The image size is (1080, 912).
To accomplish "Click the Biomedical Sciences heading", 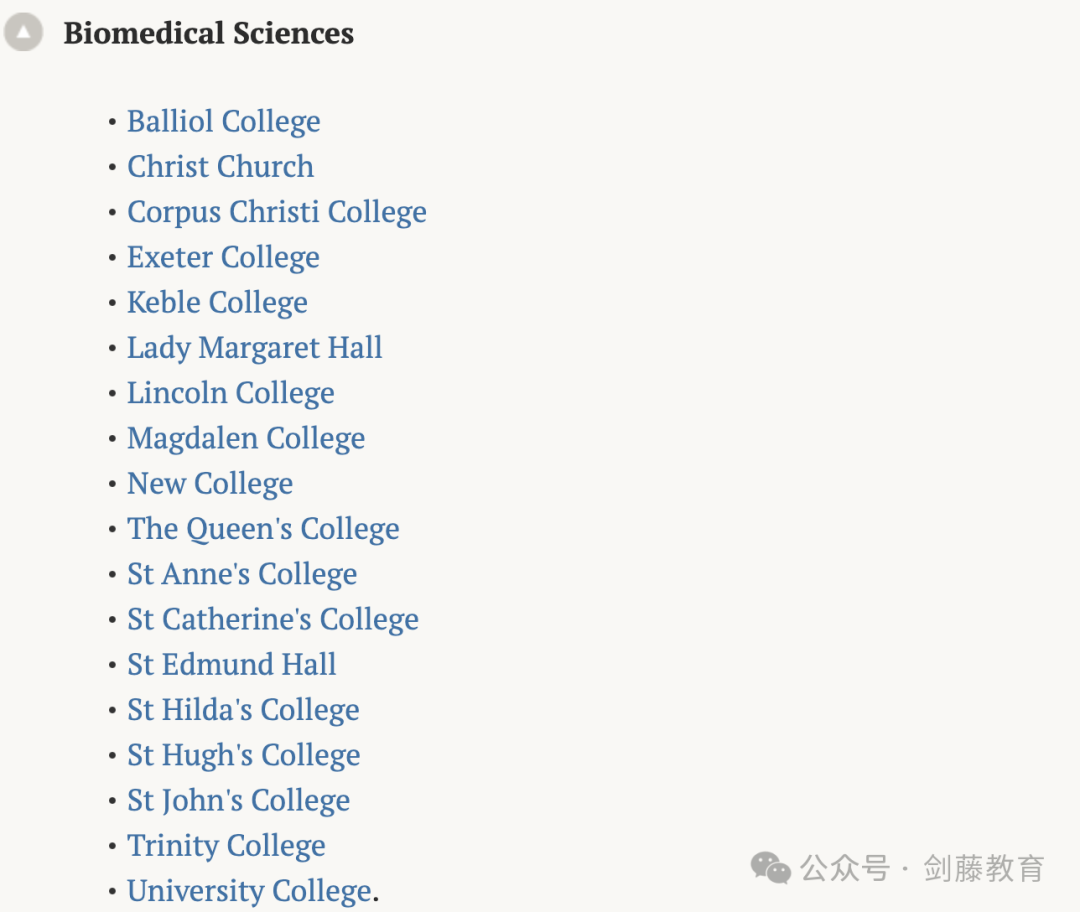I will tap(209, 33).
